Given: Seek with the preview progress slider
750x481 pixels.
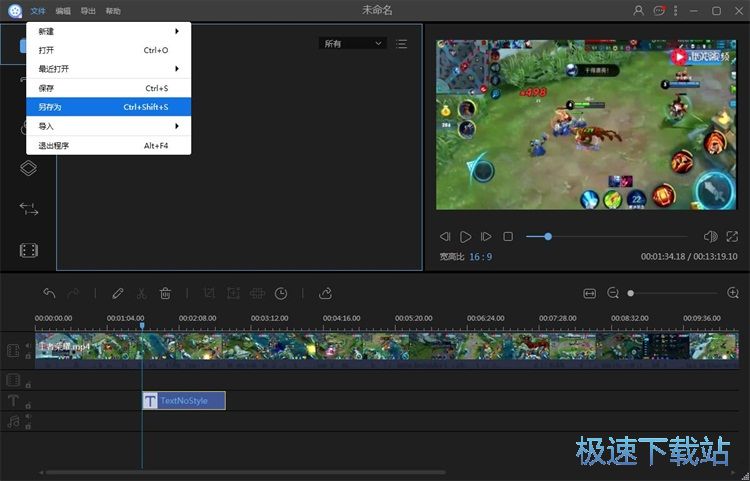Looking at the screenshot, I should coord(607,237).
